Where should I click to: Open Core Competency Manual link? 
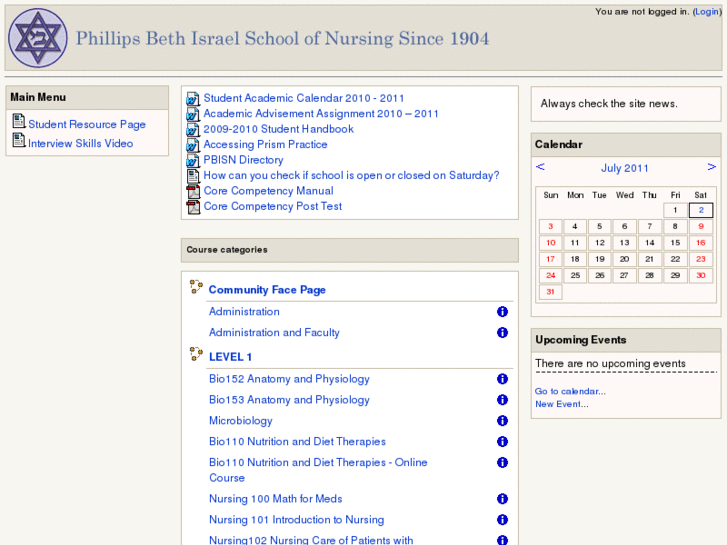268,191
